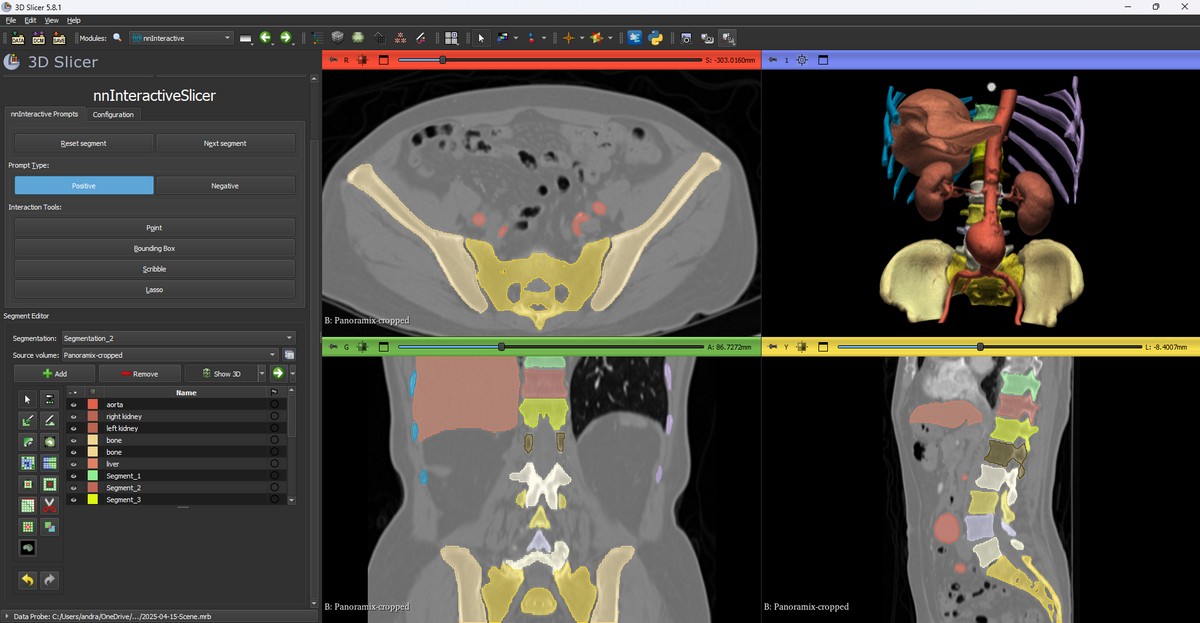The image size is (1200, 623).
Task: Select the Negative prompt type
Action: pos(225,186)
